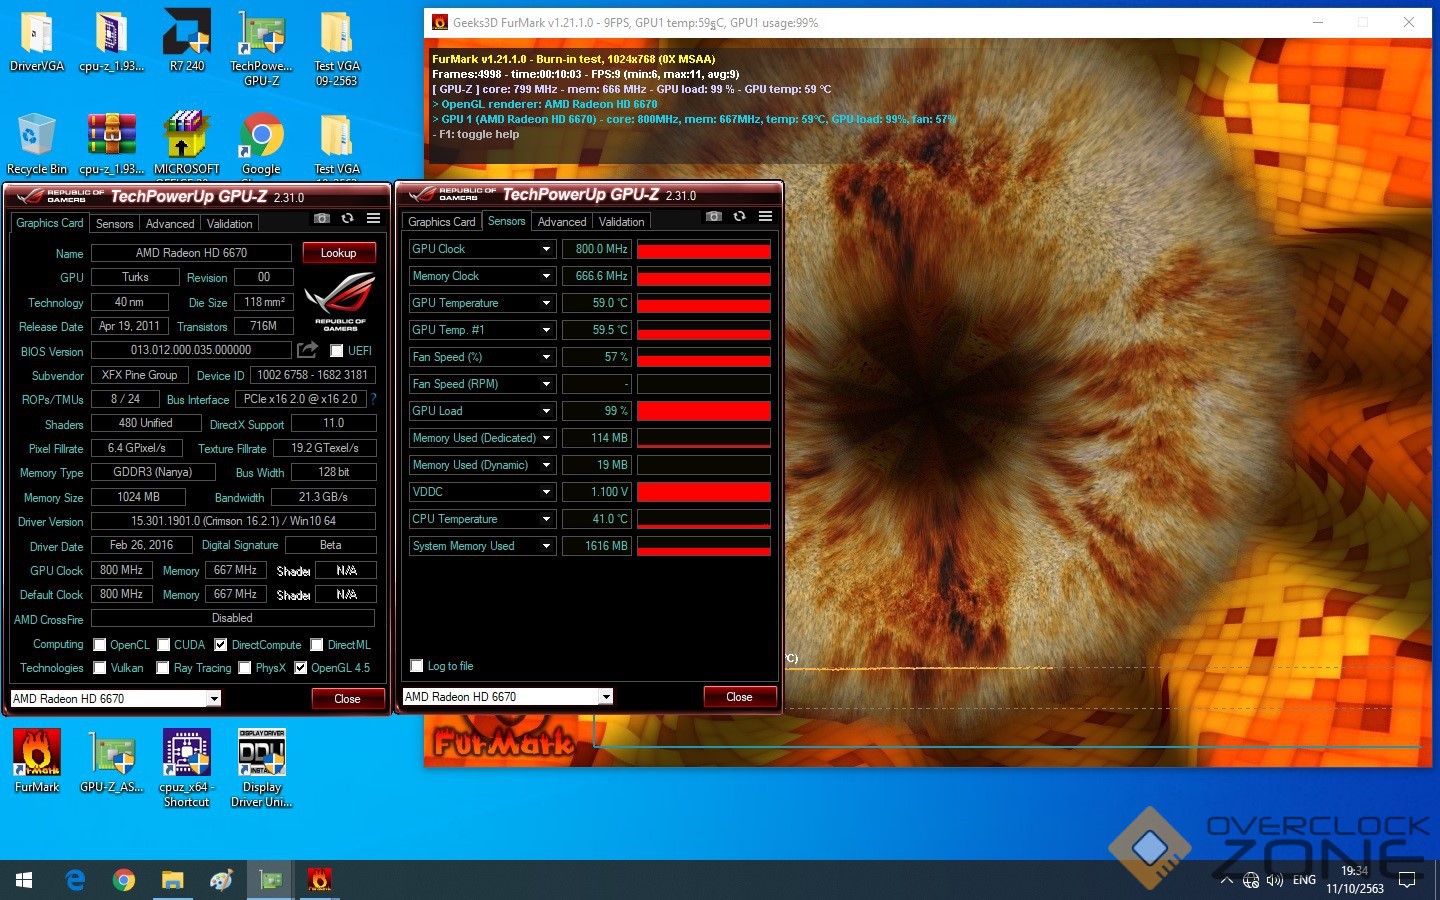Click the Lookup button
The image size is (1440, 900).
pos(338,253)
